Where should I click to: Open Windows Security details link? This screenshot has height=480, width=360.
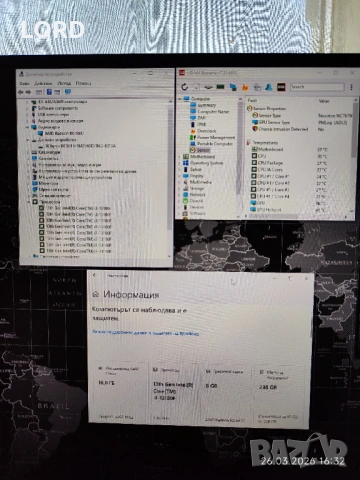[x=145, y=333]
